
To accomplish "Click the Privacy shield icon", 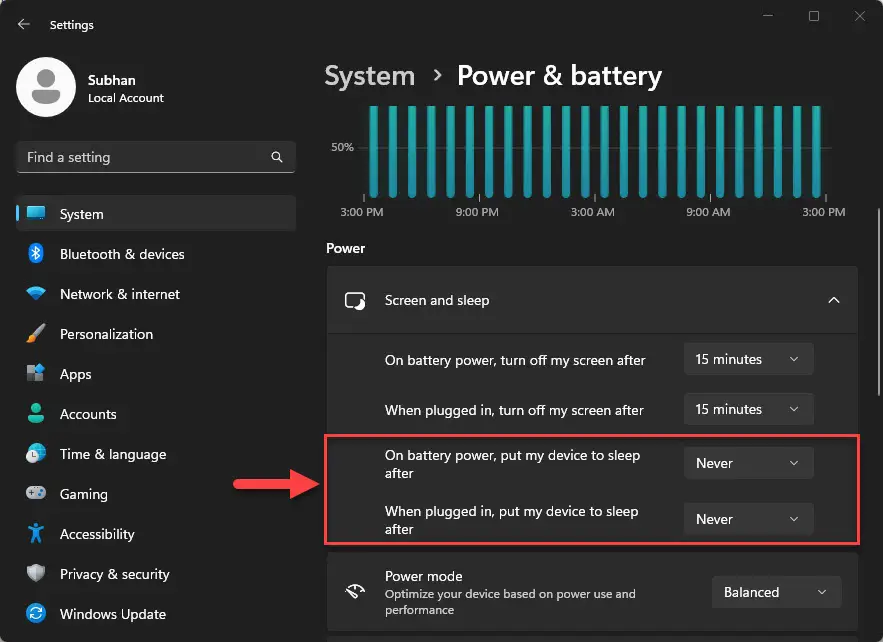I will (x=36, y=573).
